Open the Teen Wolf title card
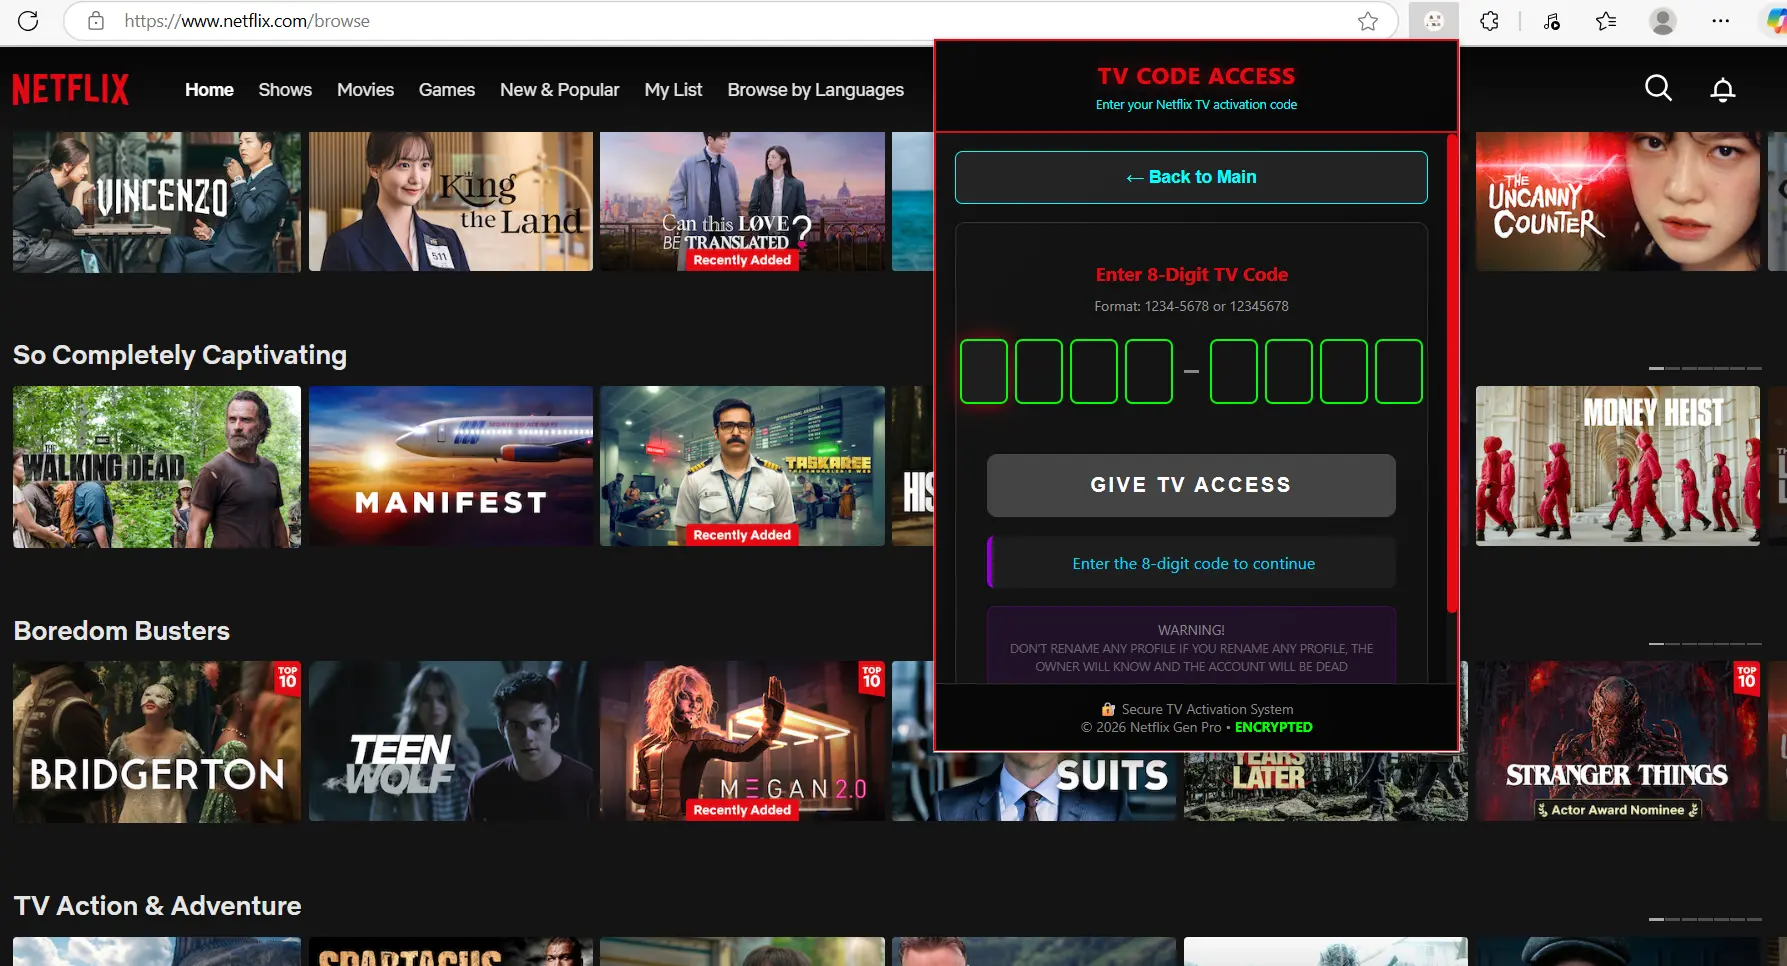 click(451, 742)
